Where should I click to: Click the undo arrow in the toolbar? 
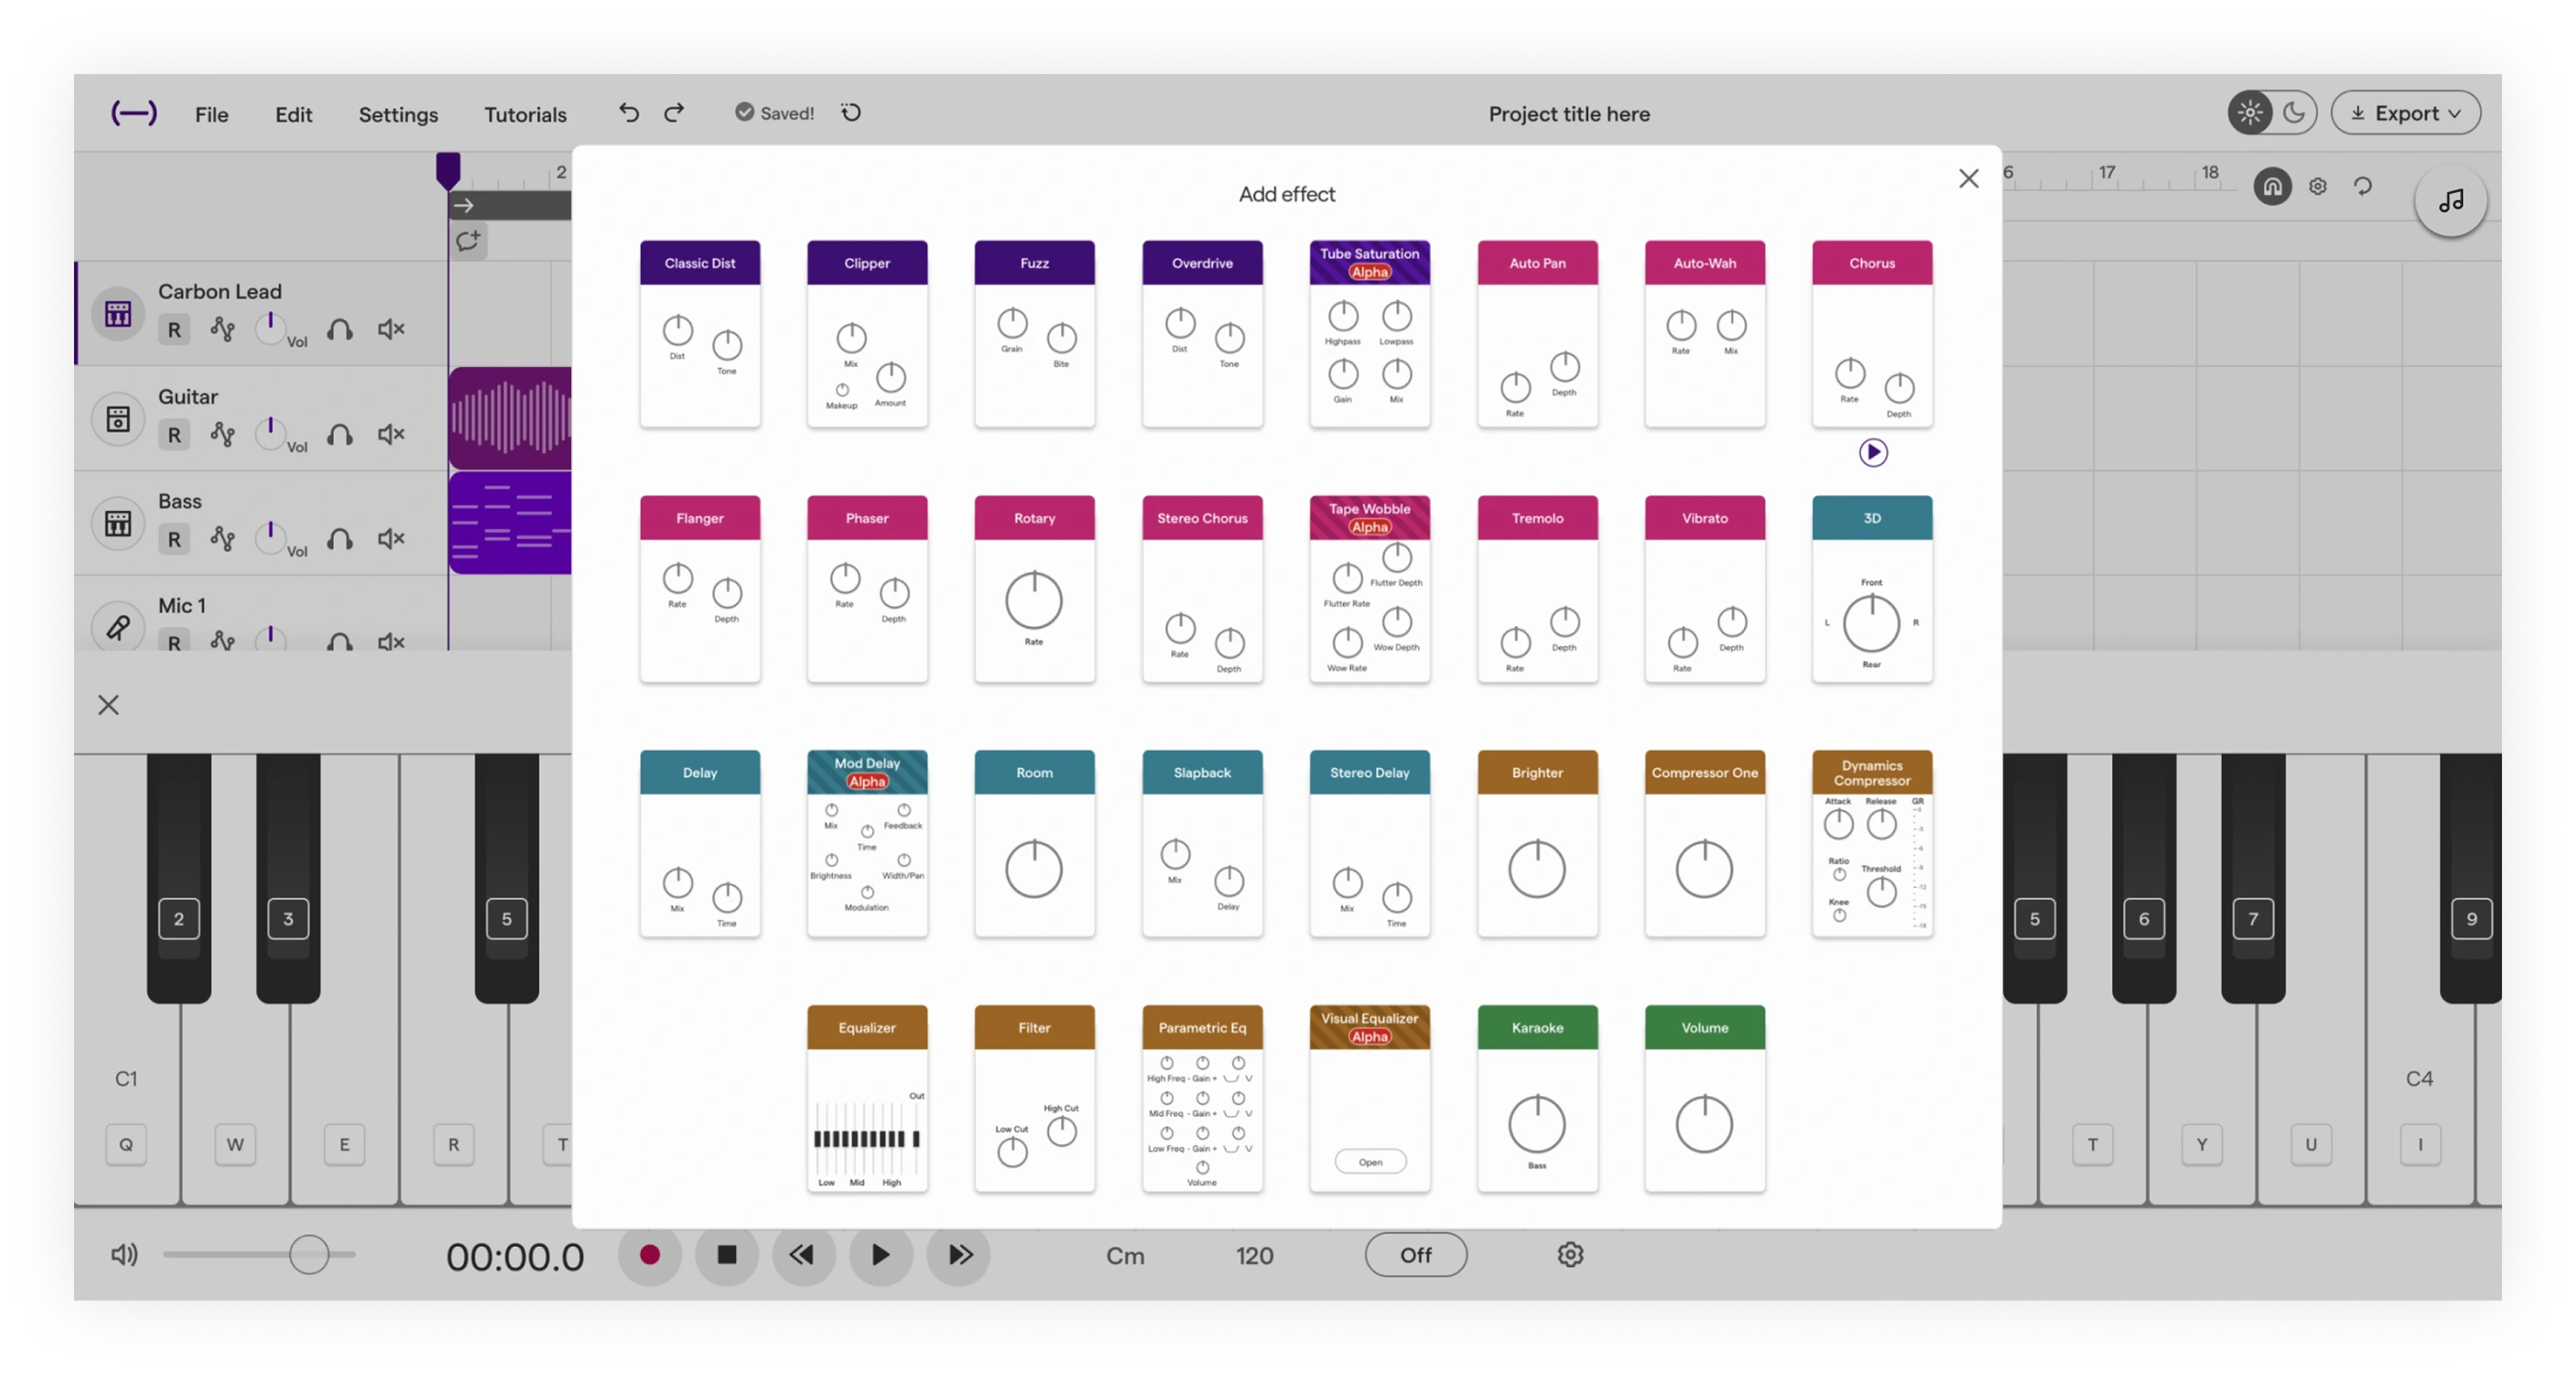pos(628,113)
